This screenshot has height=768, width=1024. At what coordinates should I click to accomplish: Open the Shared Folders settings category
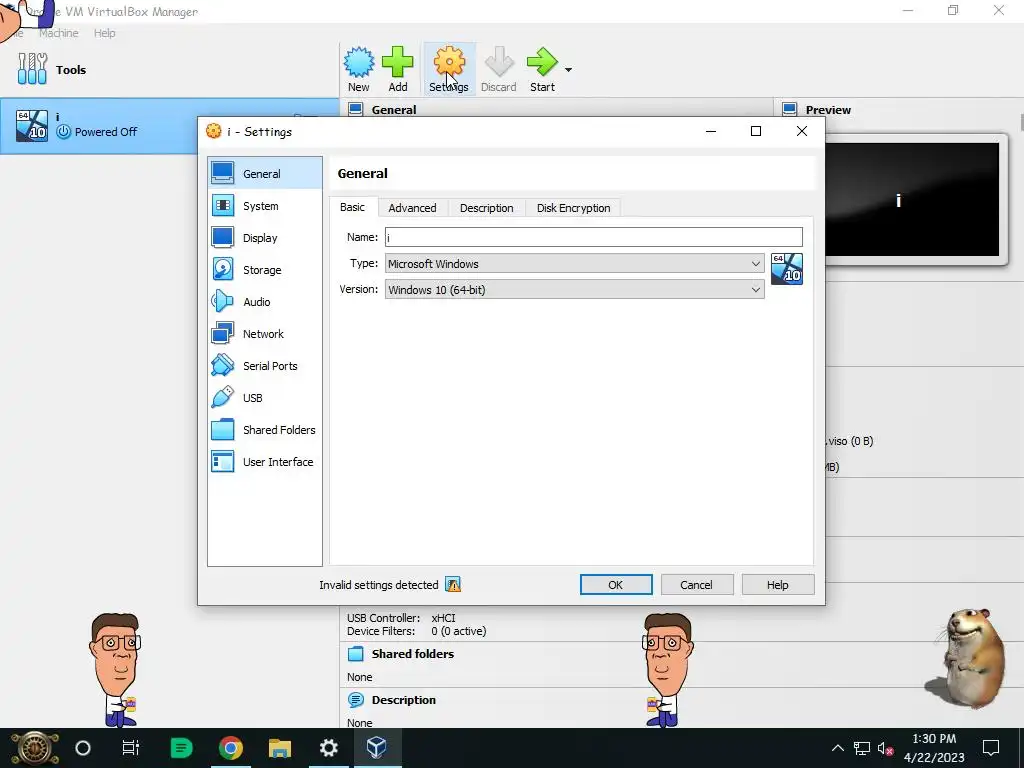click(x=264, y=430)
